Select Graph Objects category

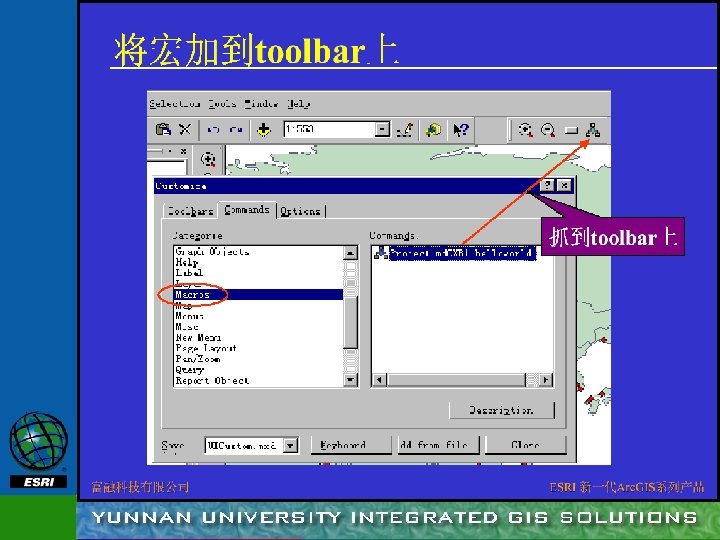259,252
